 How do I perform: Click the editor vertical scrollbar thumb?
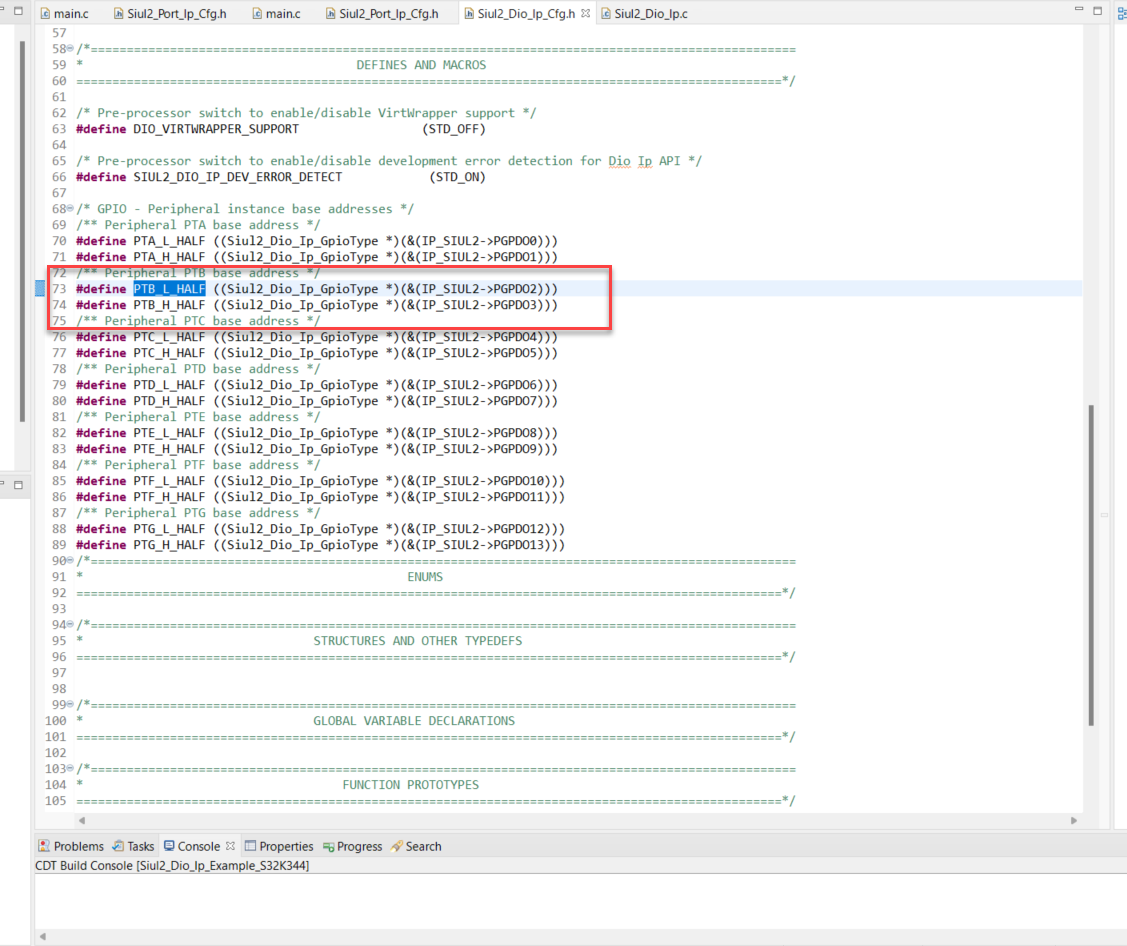(x=1091, y=566)
